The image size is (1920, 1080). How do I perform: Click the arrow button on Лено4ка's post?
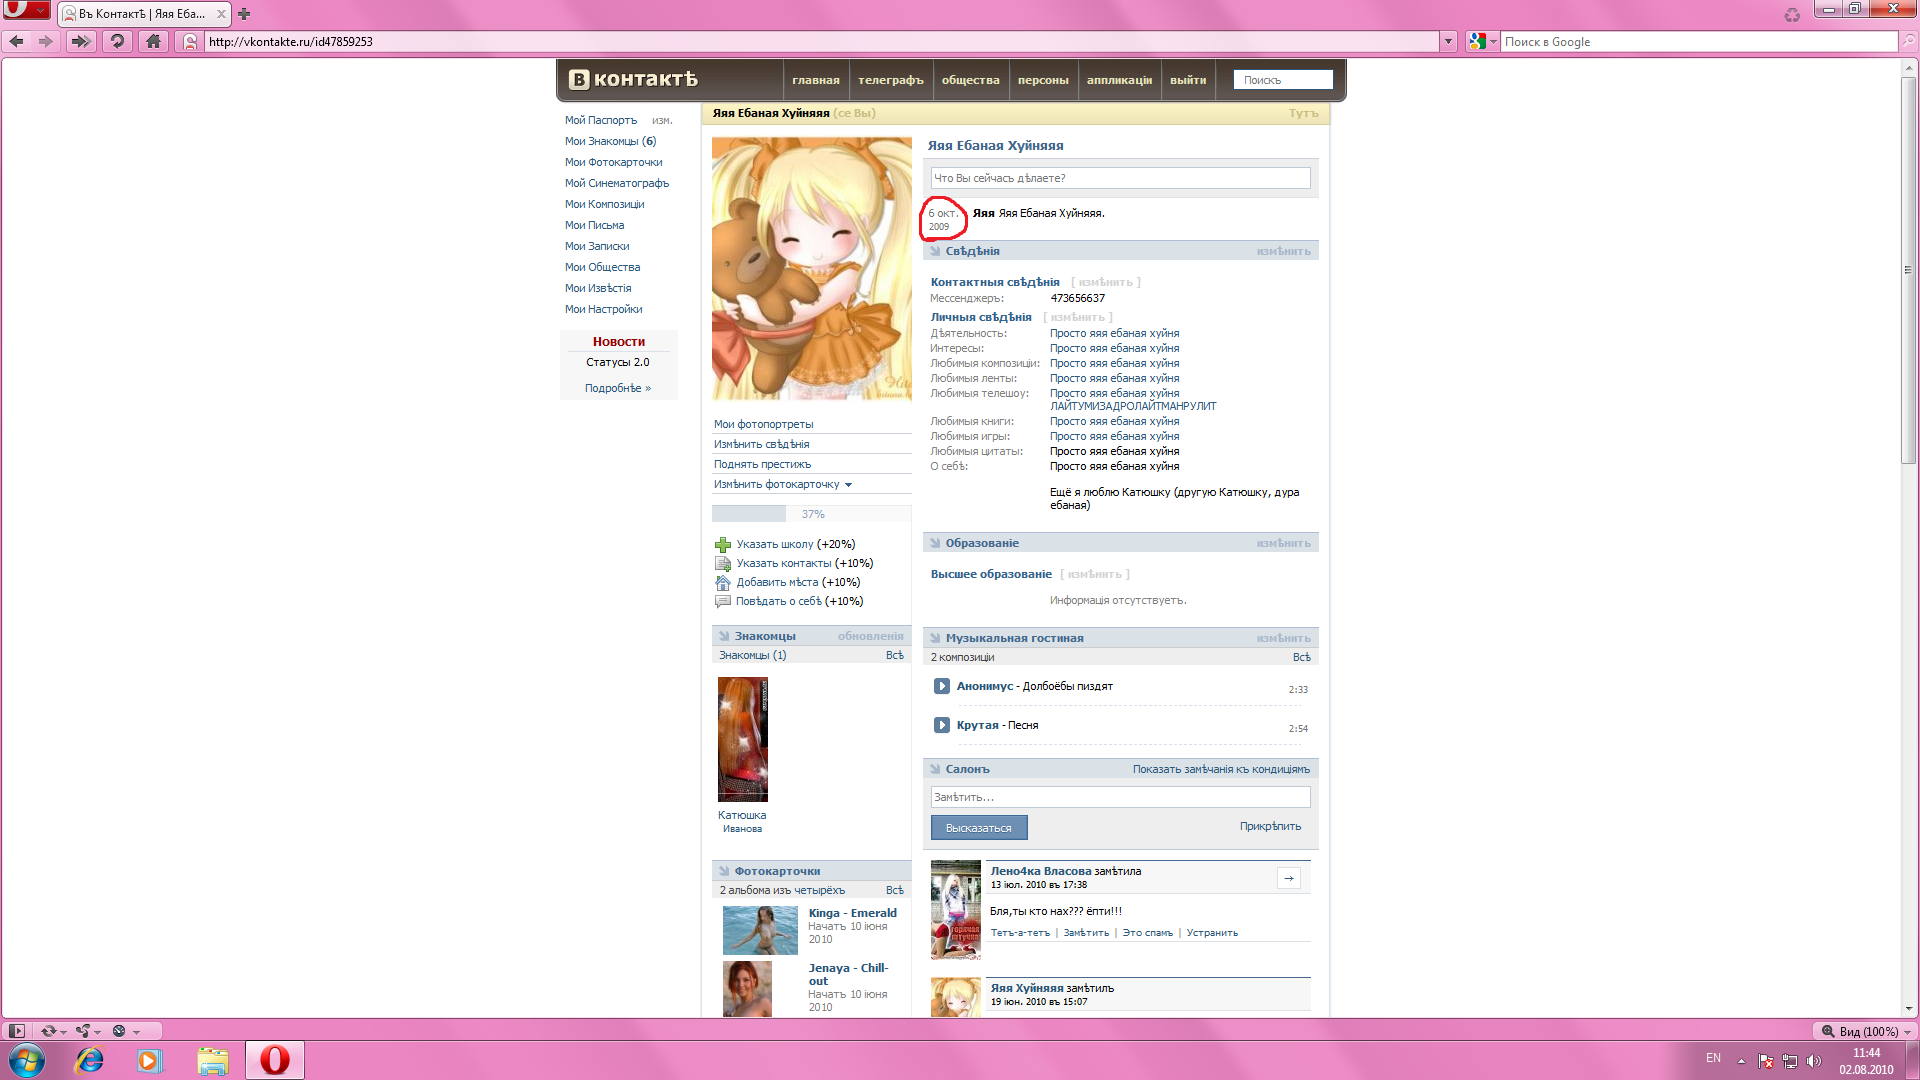[x=1289, y=878]
